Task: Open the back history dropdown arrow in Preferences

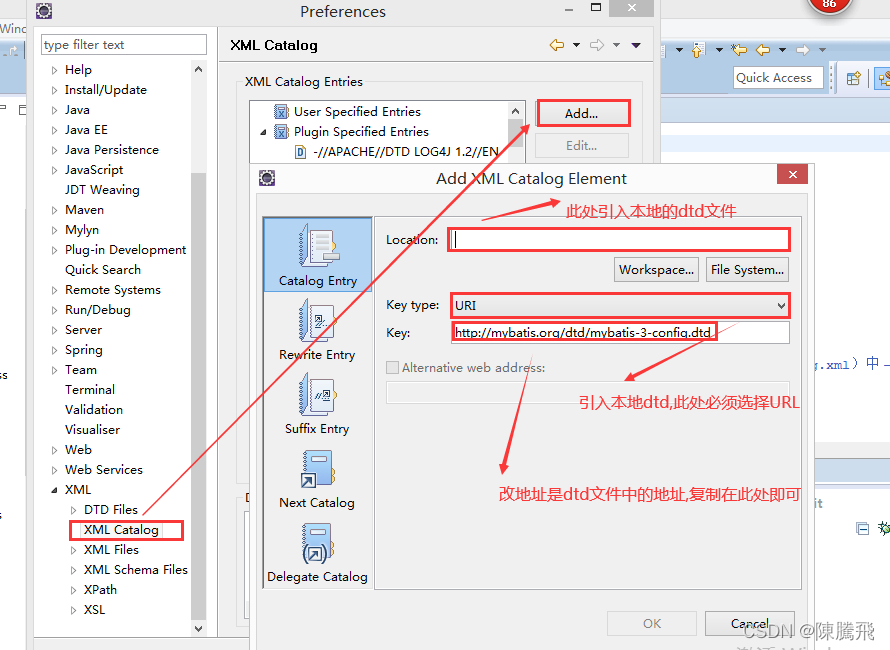Action: 576,45
